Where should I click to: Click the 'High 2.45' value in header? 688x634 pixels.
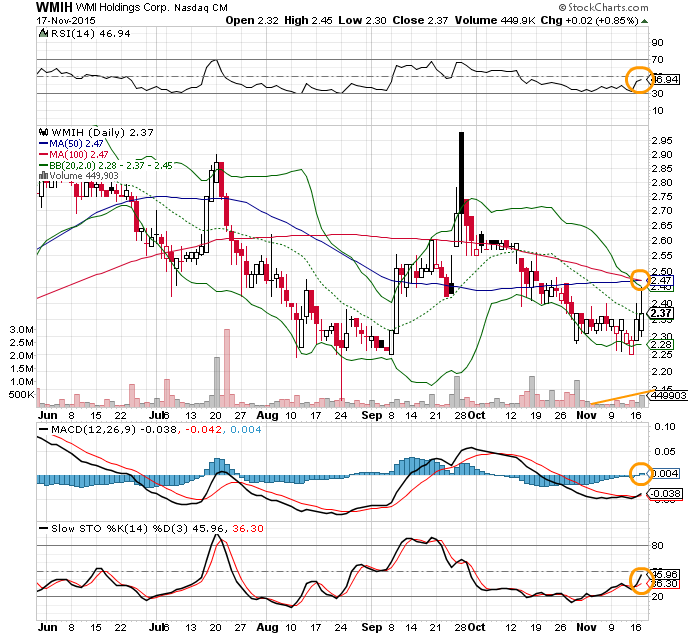pyautogui.click(x=308, y=21)
